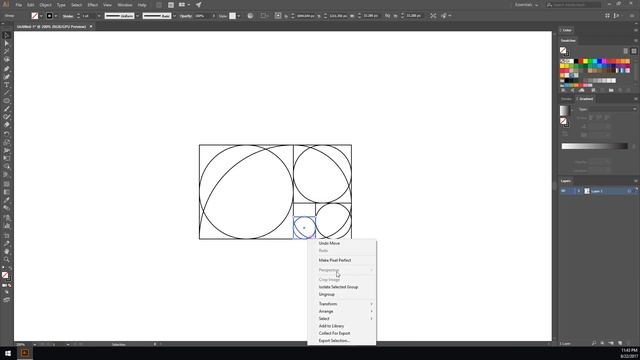The width and height of the screenshot is (640, 360).
Task: Click the gradient preview thumbnail in Gradient panel
Action: [564, 111]
